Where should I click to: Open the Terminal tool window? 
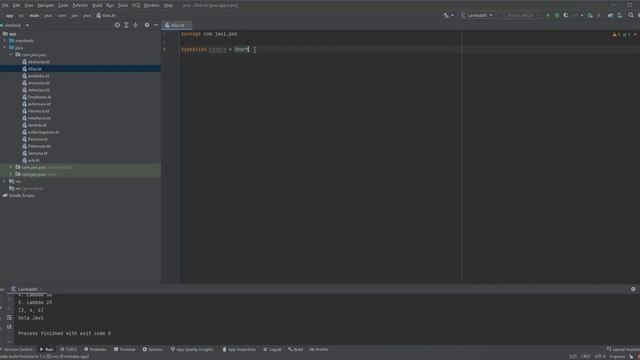pos(125,349)
